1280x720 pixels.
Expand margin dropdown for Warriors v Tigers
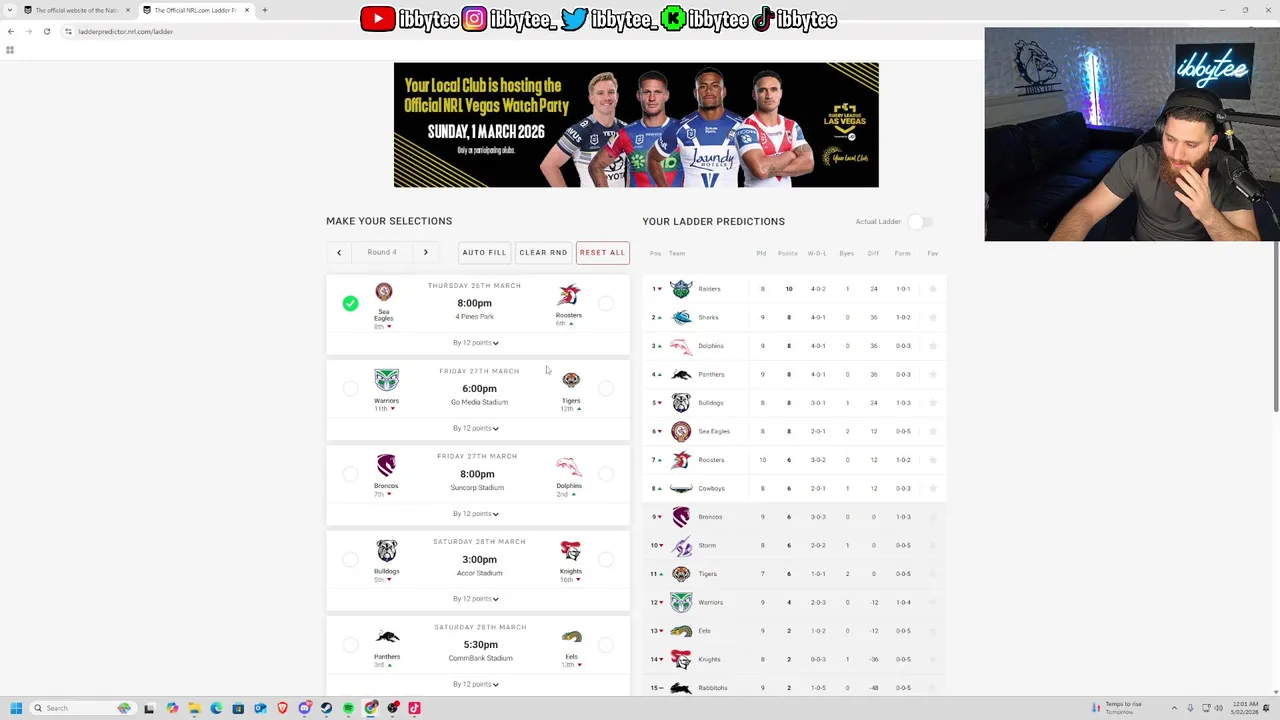point(476,428)
